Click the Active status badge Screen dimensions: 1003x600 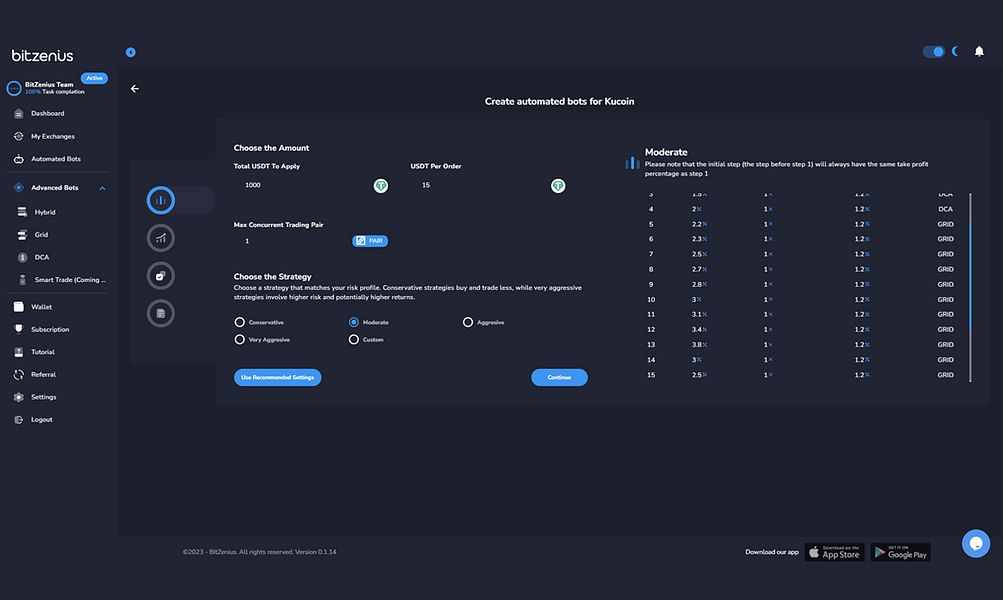(x=94, y=78)
